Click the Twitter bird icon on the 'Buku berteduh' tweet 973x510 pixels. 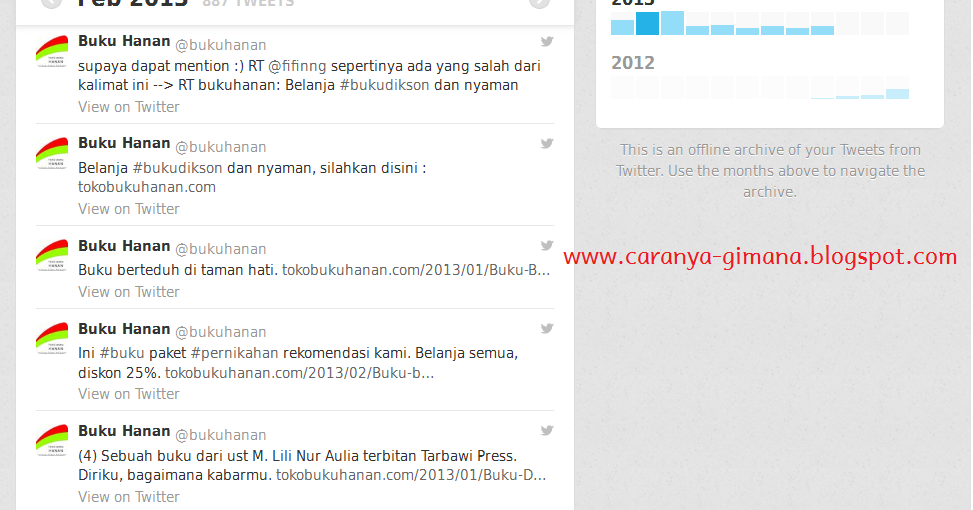click(x=546, y=245)
